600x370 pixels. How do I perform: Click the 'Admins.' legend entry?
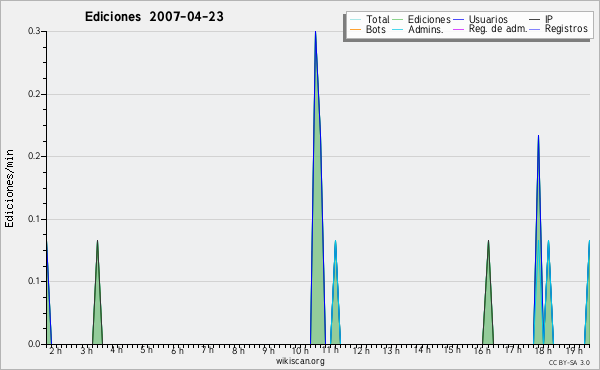pos(418,29)
